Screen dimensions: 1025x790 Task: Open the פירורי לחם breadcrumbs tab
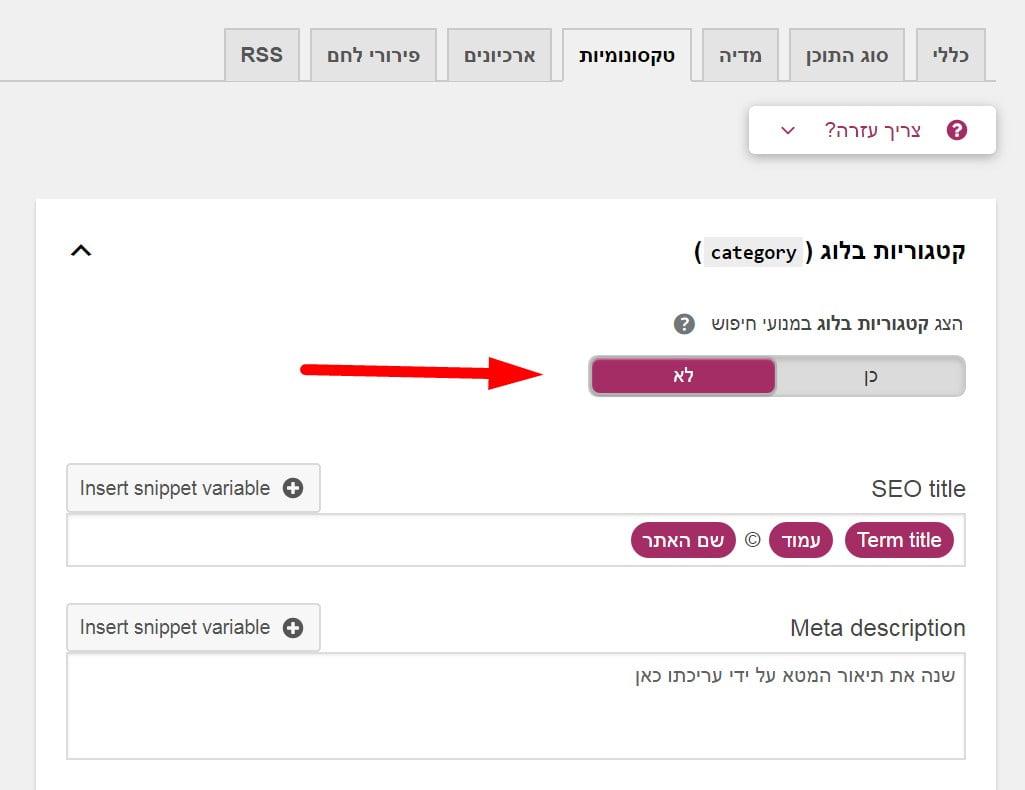[x=374, y=55]
